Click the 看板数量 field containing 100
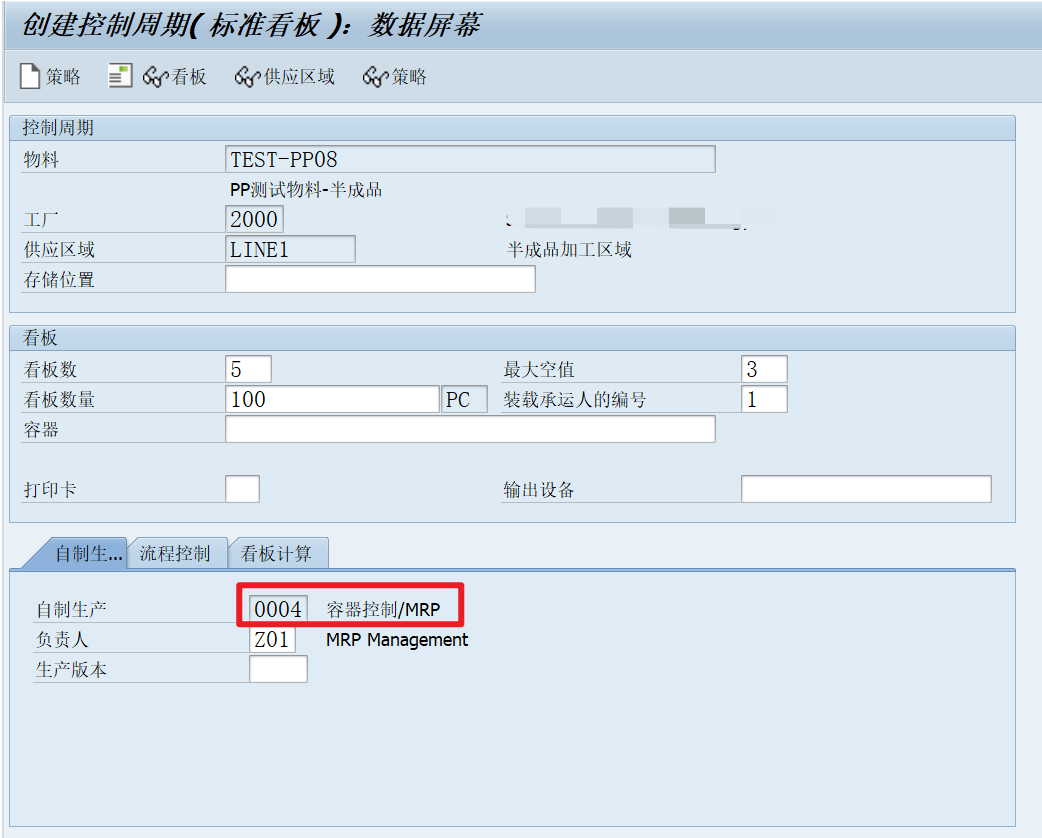Image resolution: width=1042 pixels, height=838 pixels. tap(330, 398)
